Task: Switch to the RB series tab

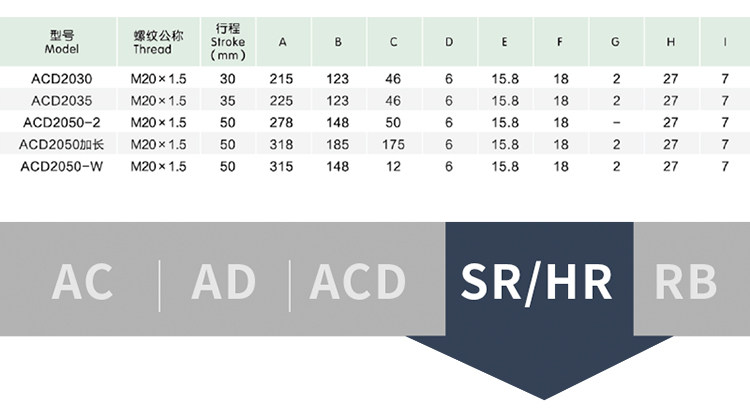Action: pos(686,281)
